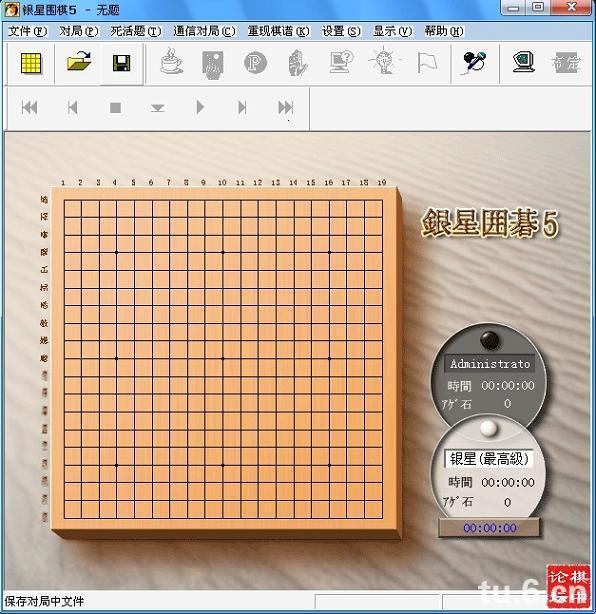Screen dimensions: 596x614
Task: Save the game with floppy disk icon
Action: (121, 63)
